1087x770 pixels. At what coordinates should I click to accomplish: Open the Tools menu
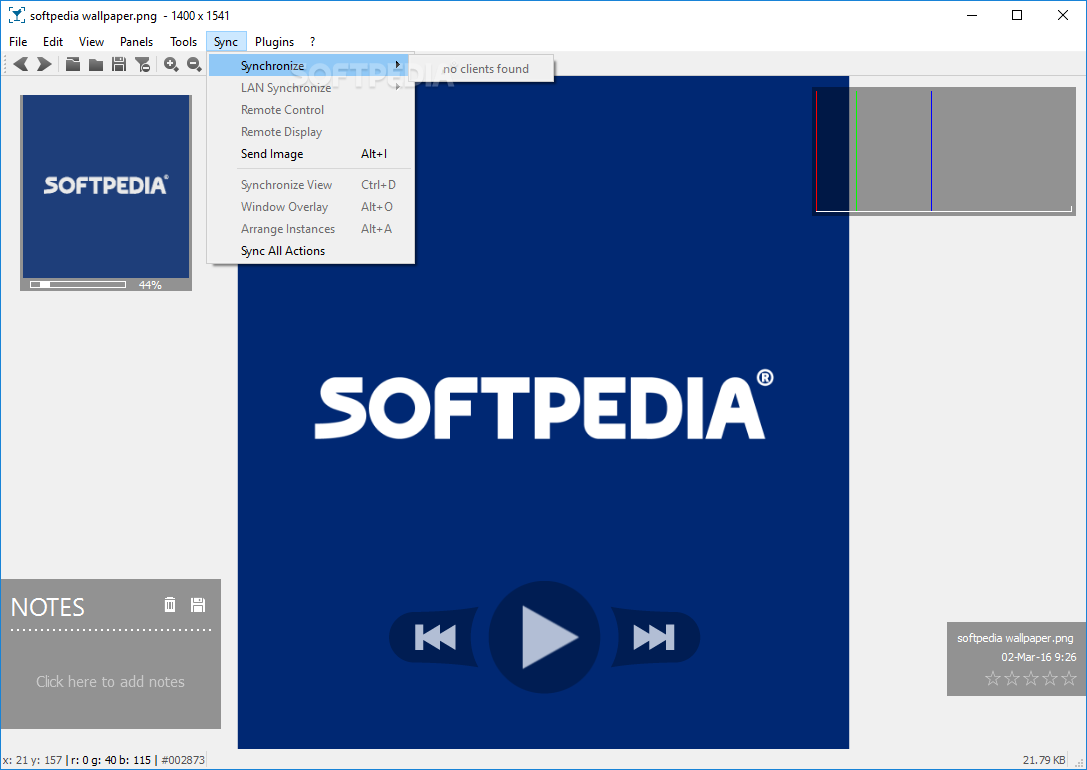[184, 42]
